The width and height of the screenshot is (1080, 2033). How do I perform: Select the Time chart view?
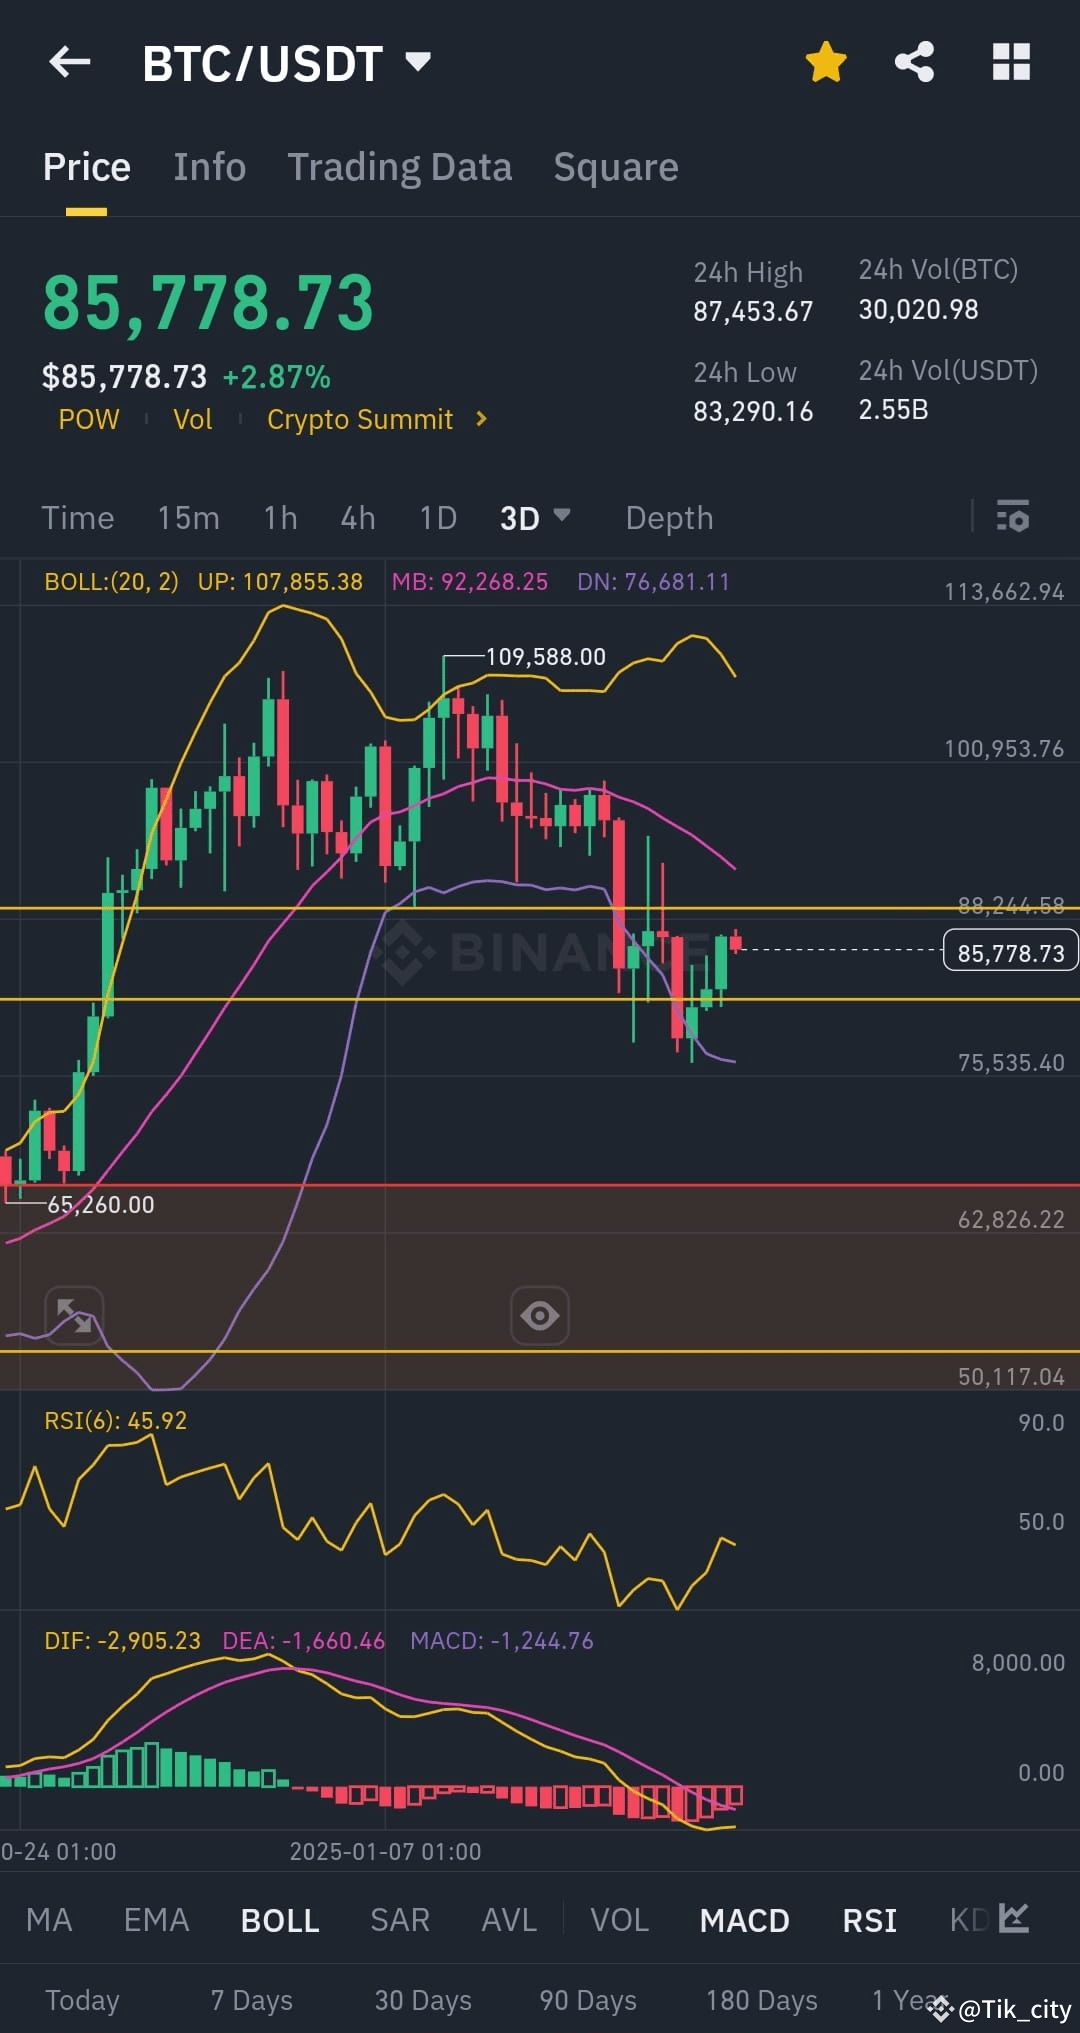click(x=78, y=518)
